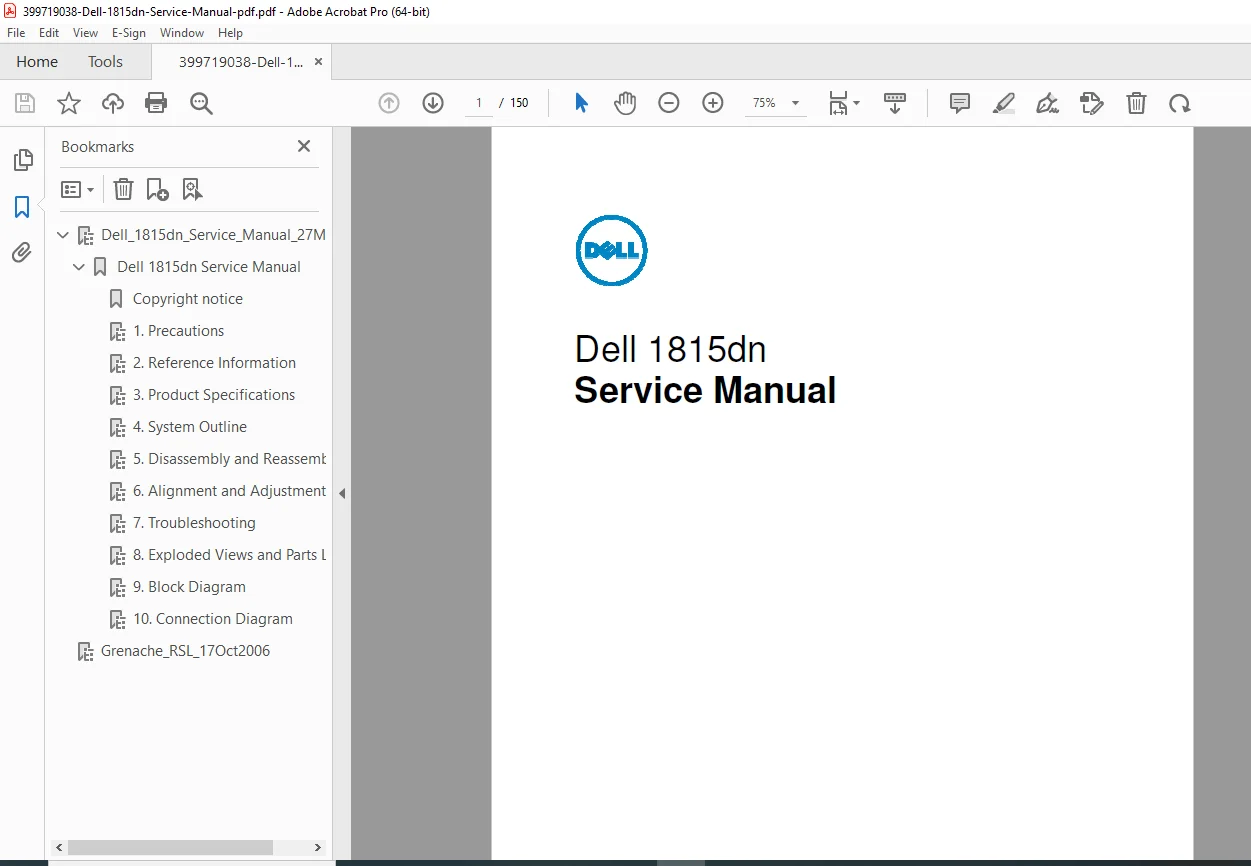This screenshot has width=1251, height=866.
Task: Jump to 9. Block Diagram bookmark
Action: 189,587
